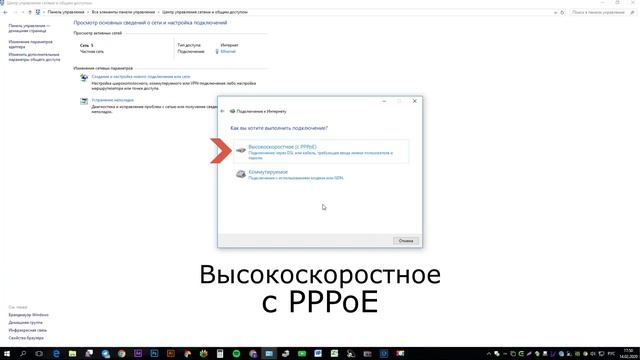
Task: Open Spotify from the taskbar
Action: point(236,353)
